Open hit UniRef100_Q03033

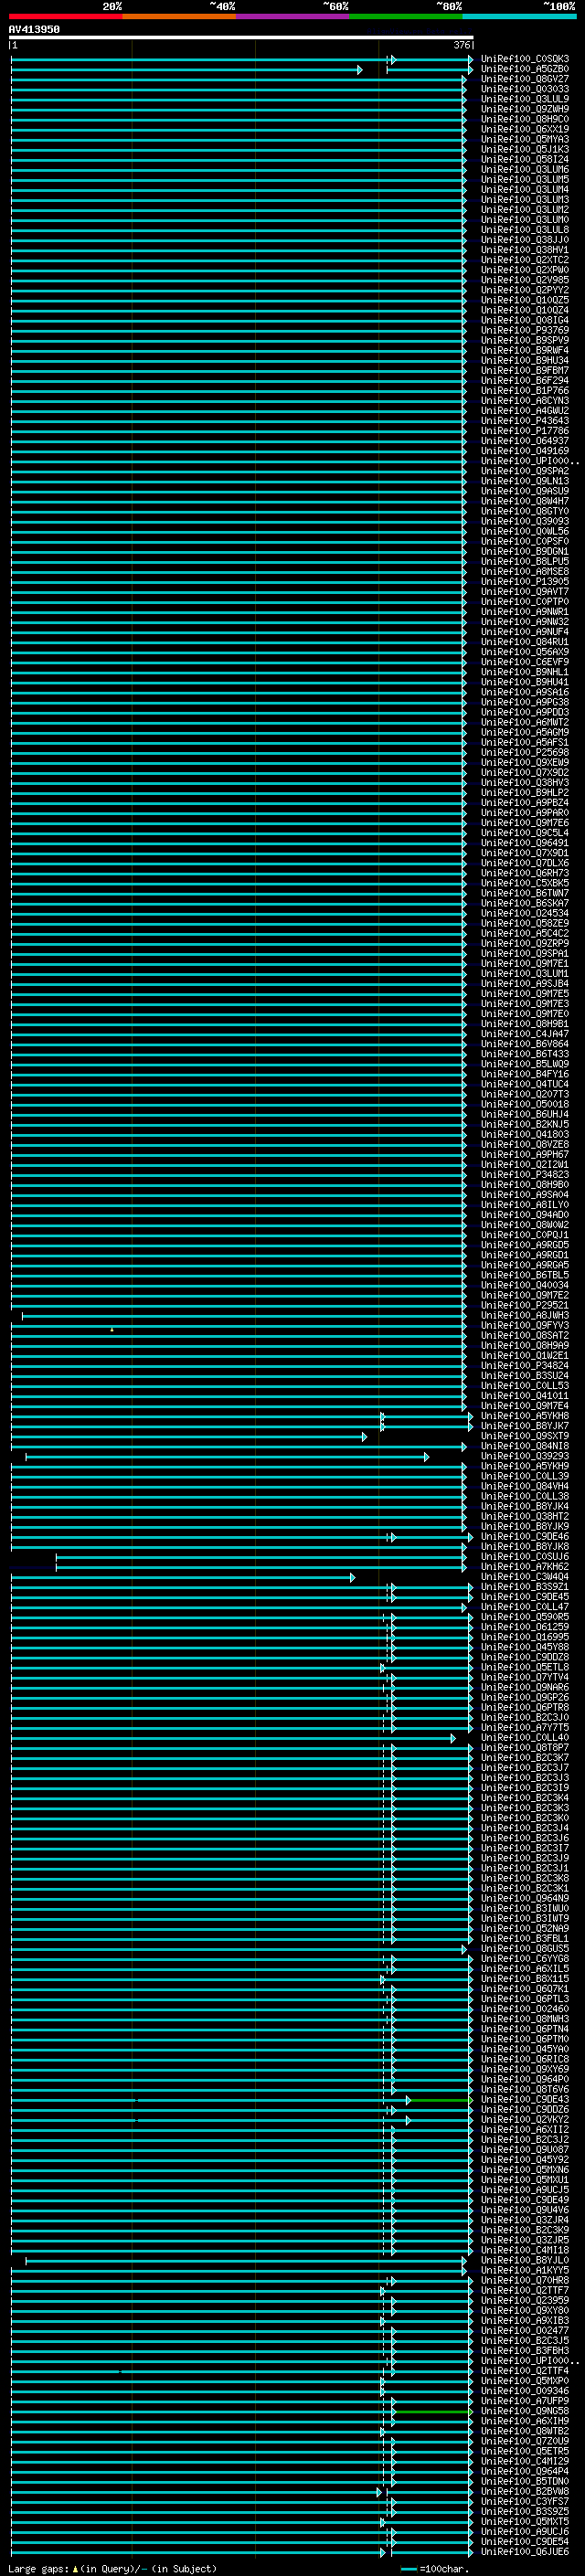[525, 89]
